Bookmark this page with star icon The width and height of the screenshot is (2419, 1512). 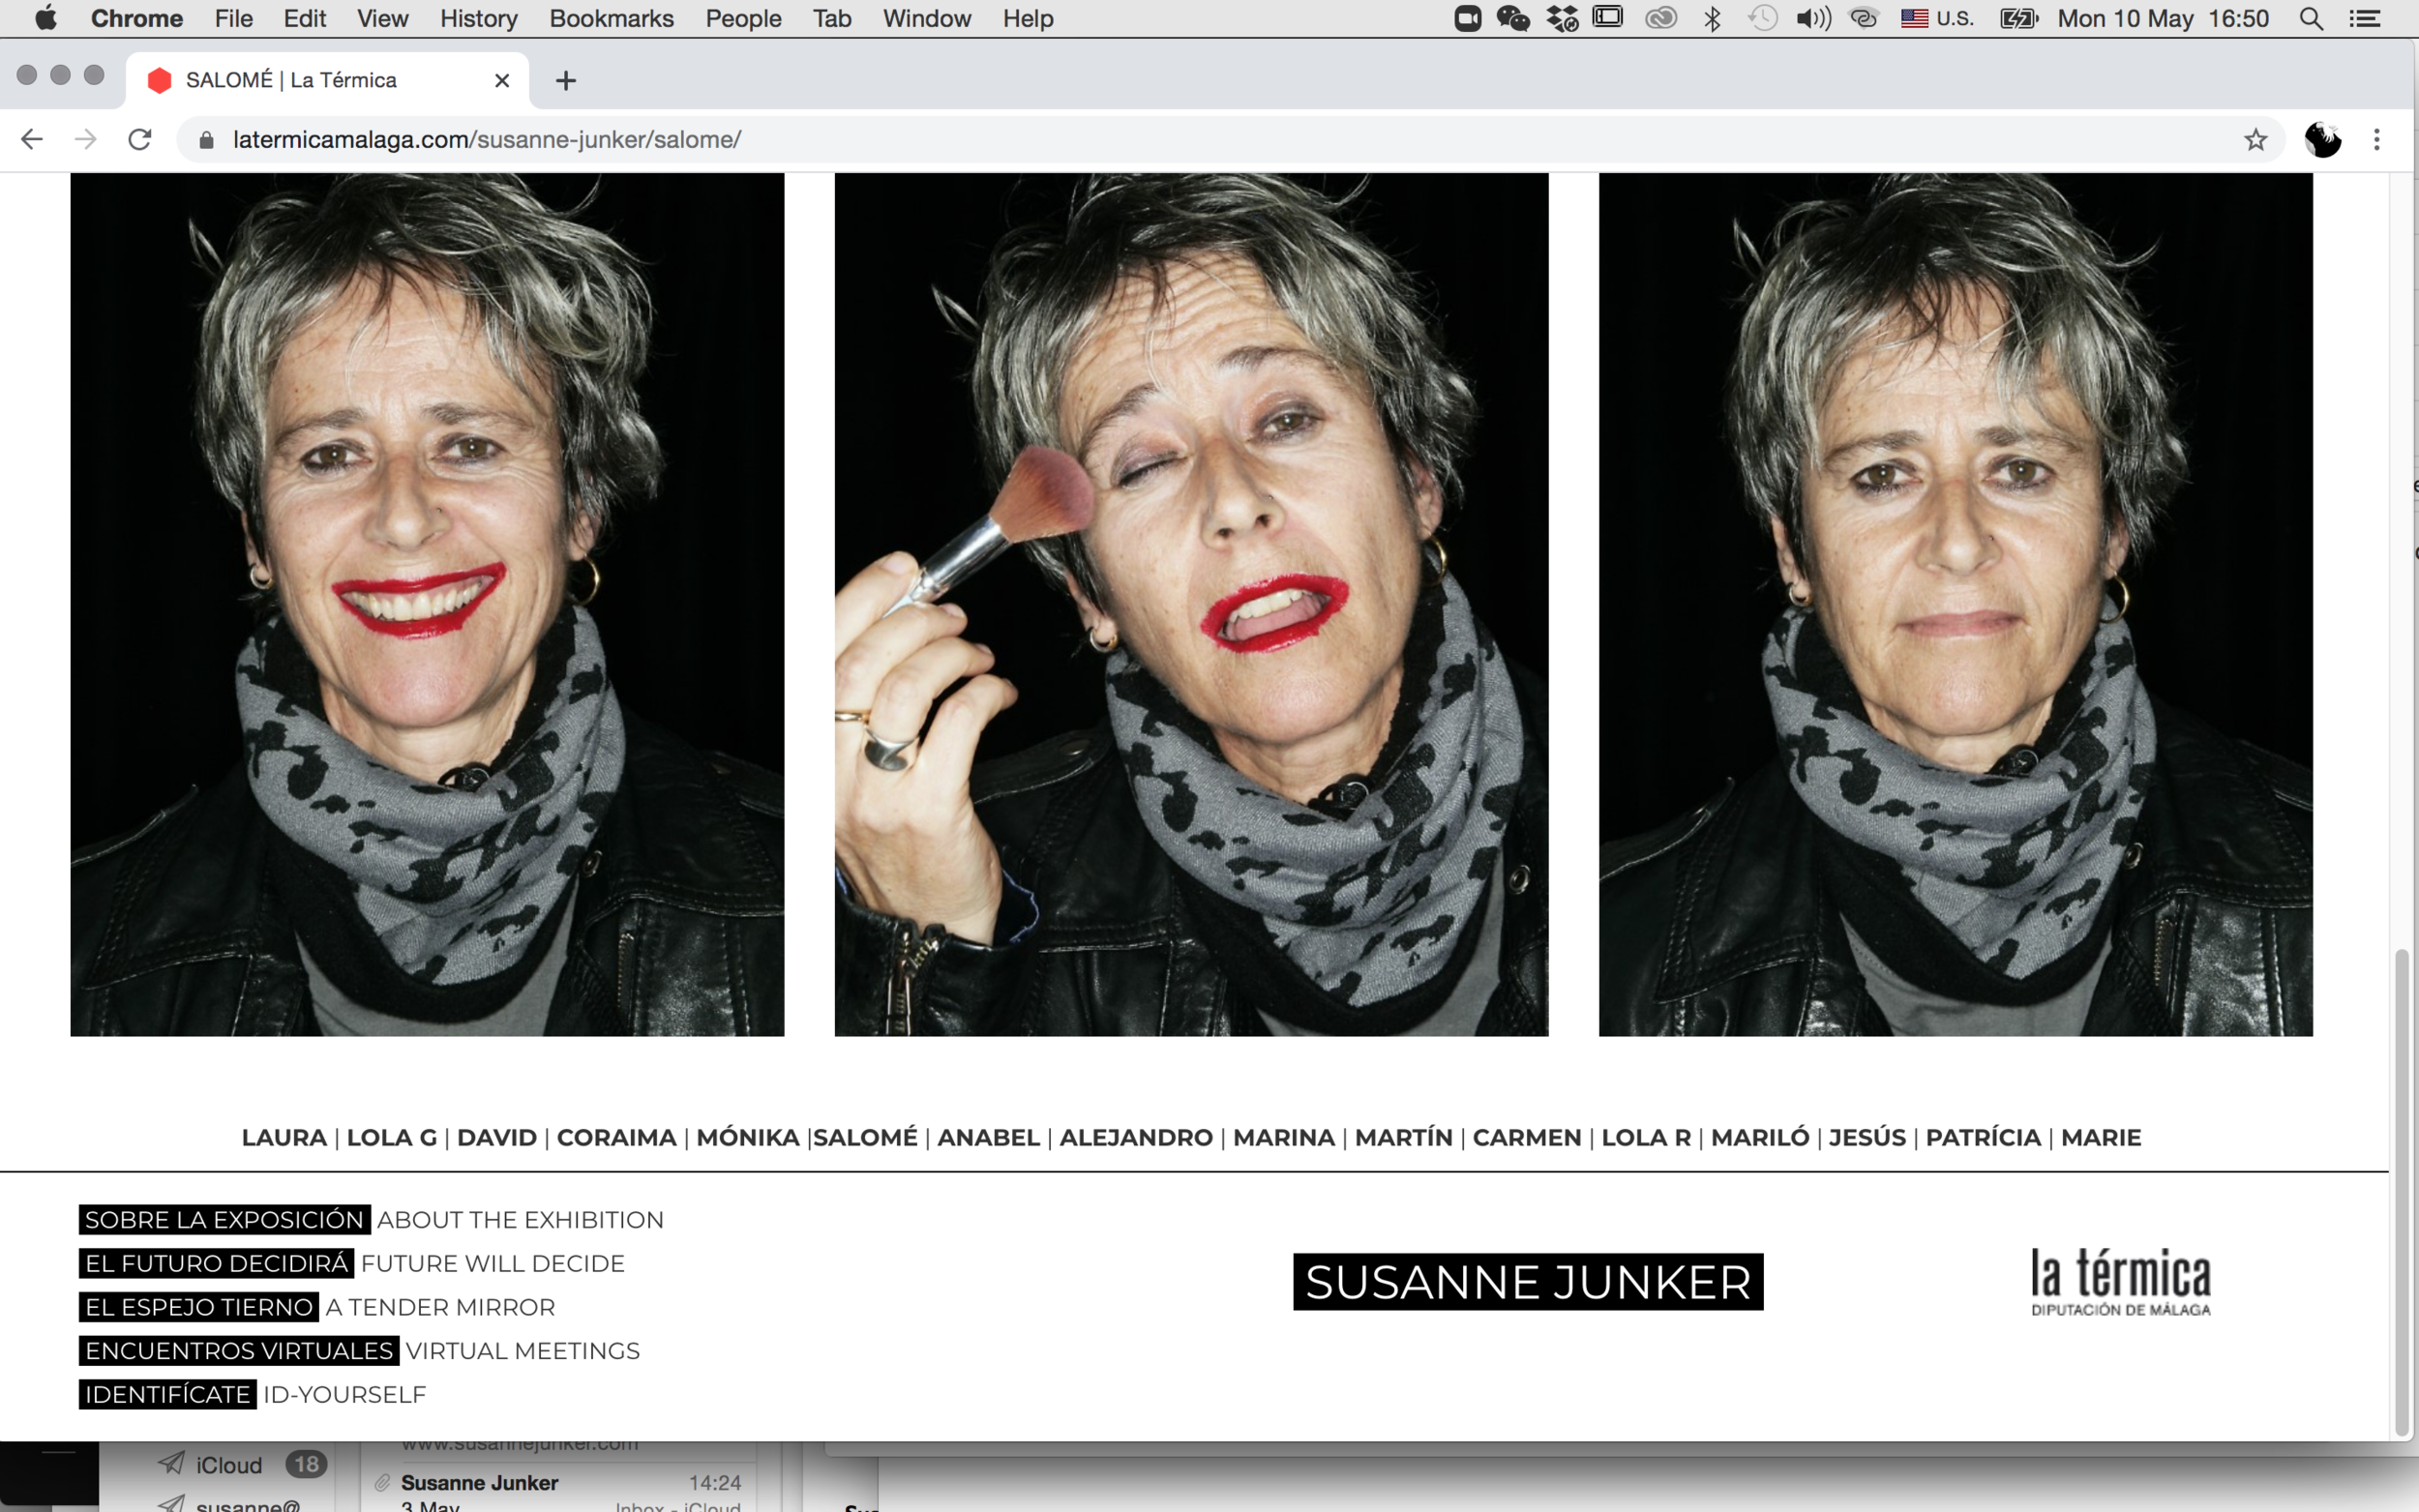tap(2255, 140)
